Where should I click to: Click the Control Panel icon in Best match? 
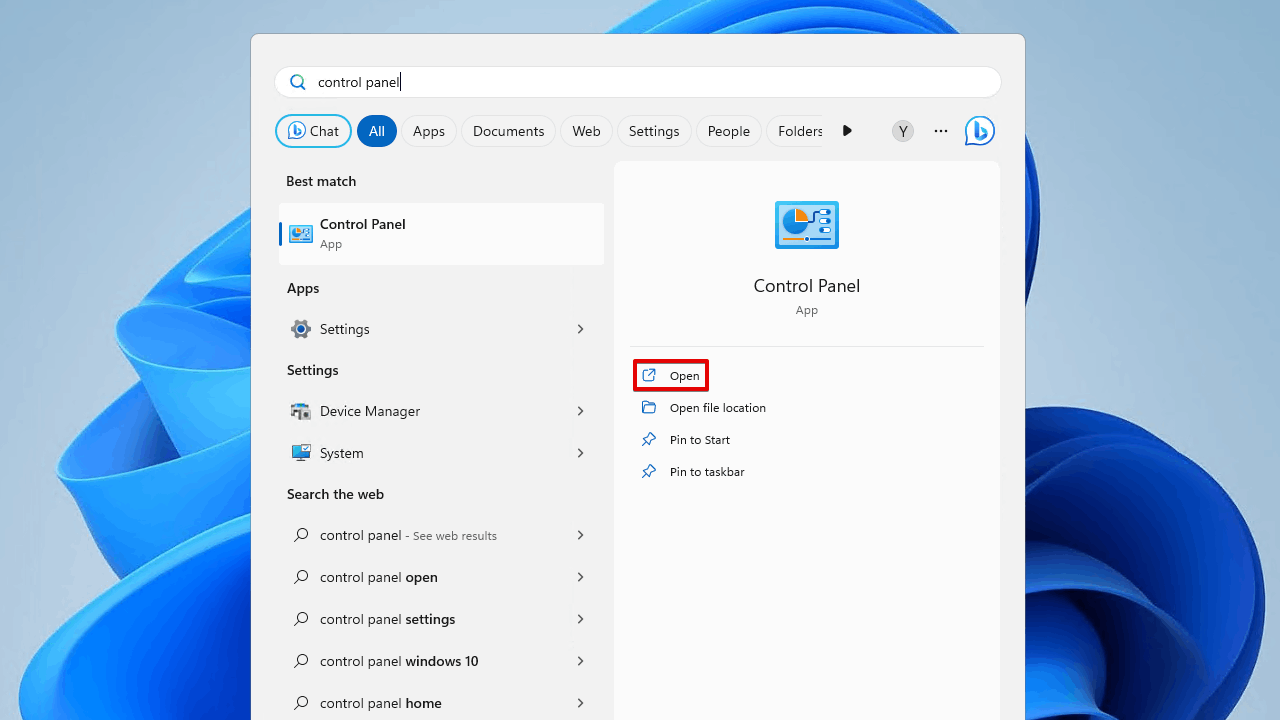tap(300, 234)
